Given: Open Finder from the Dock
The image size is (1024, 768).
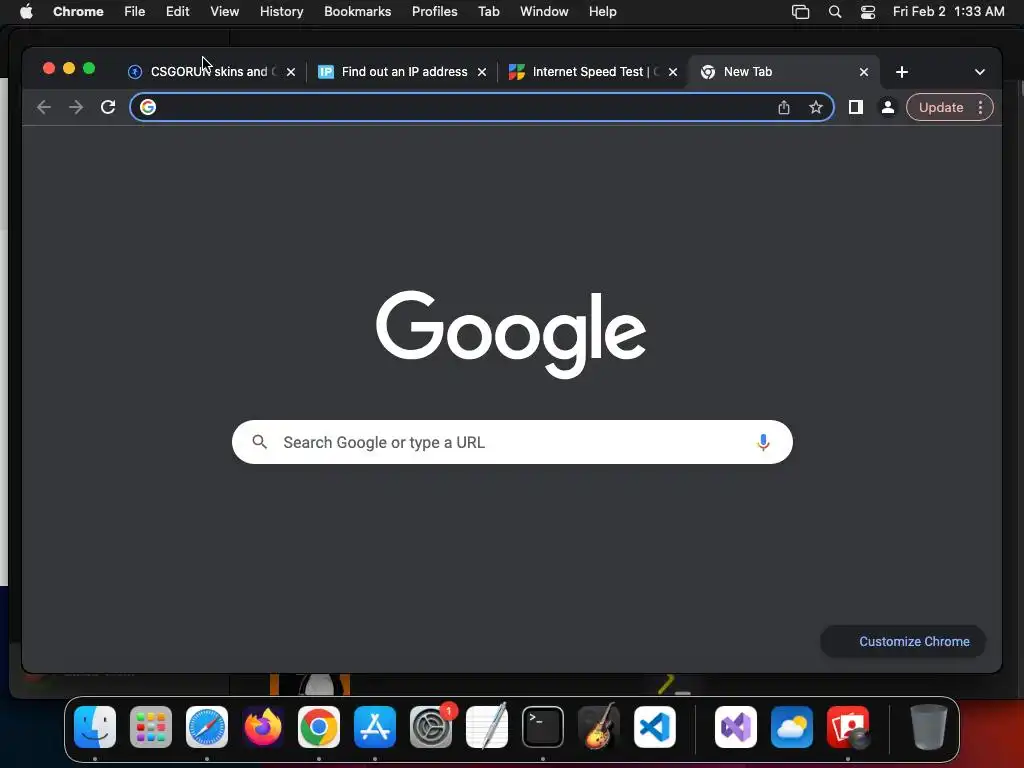Looking at the screenshot, I should pos(95,727).
